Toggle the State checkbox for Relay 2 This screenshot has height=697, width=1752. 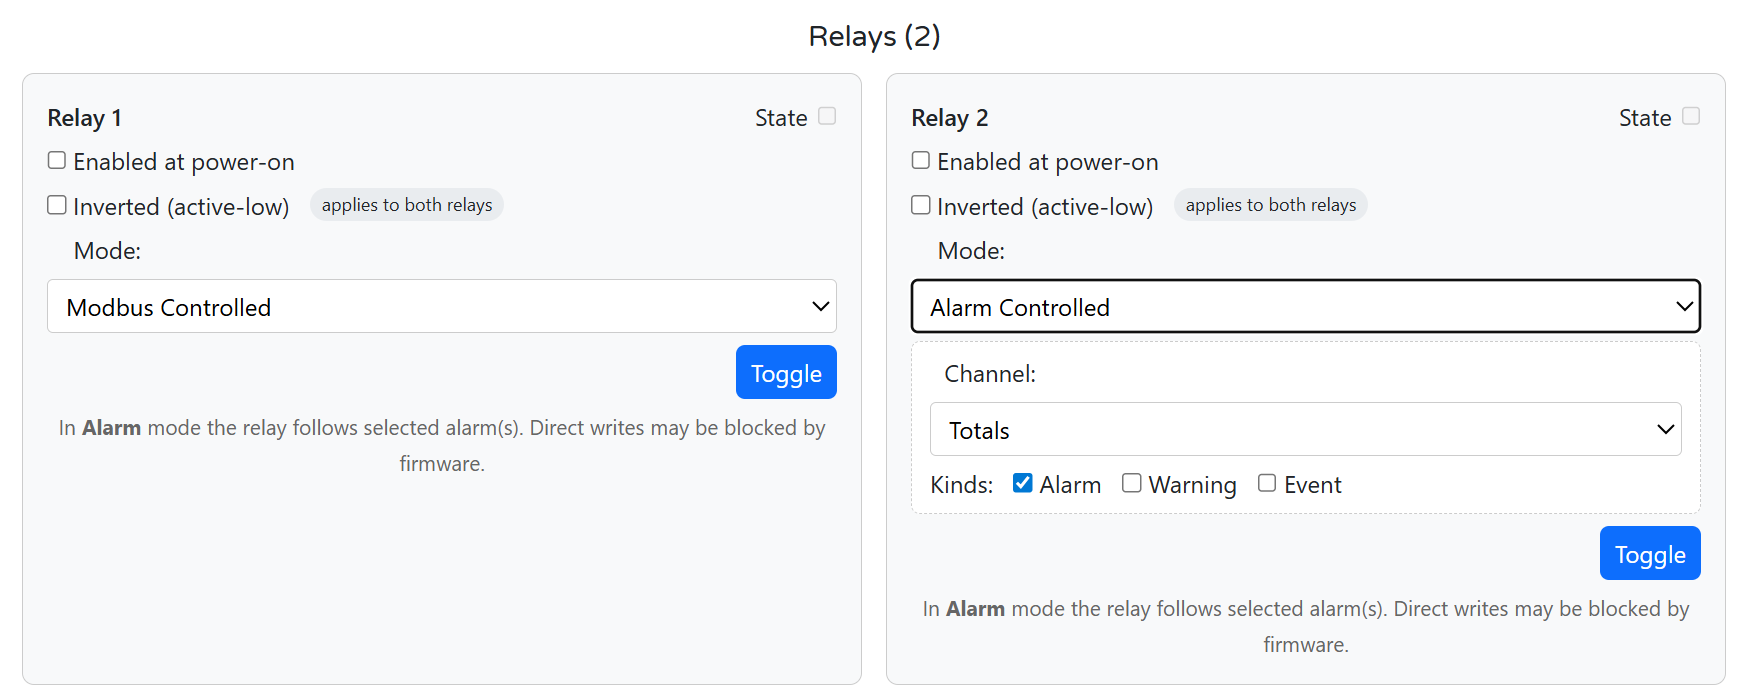1690,116
